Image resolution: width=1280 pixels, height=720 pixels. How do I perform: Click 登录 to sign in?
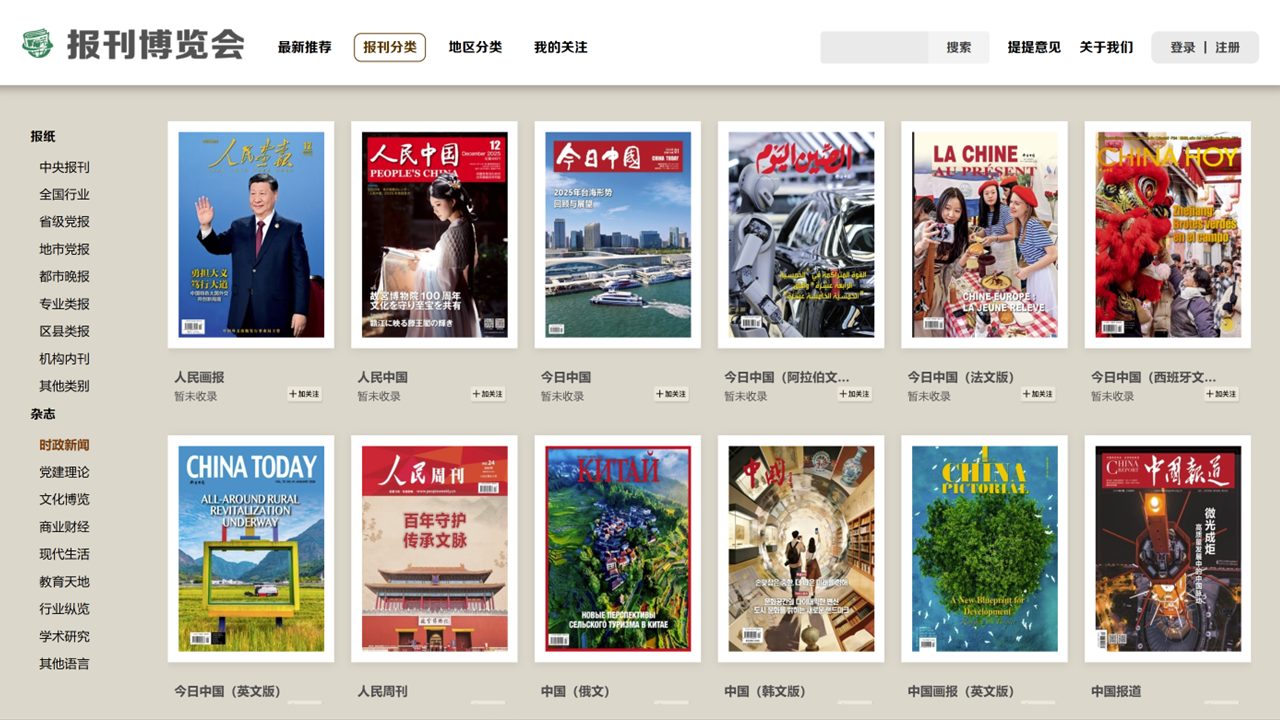(1183, 47)
